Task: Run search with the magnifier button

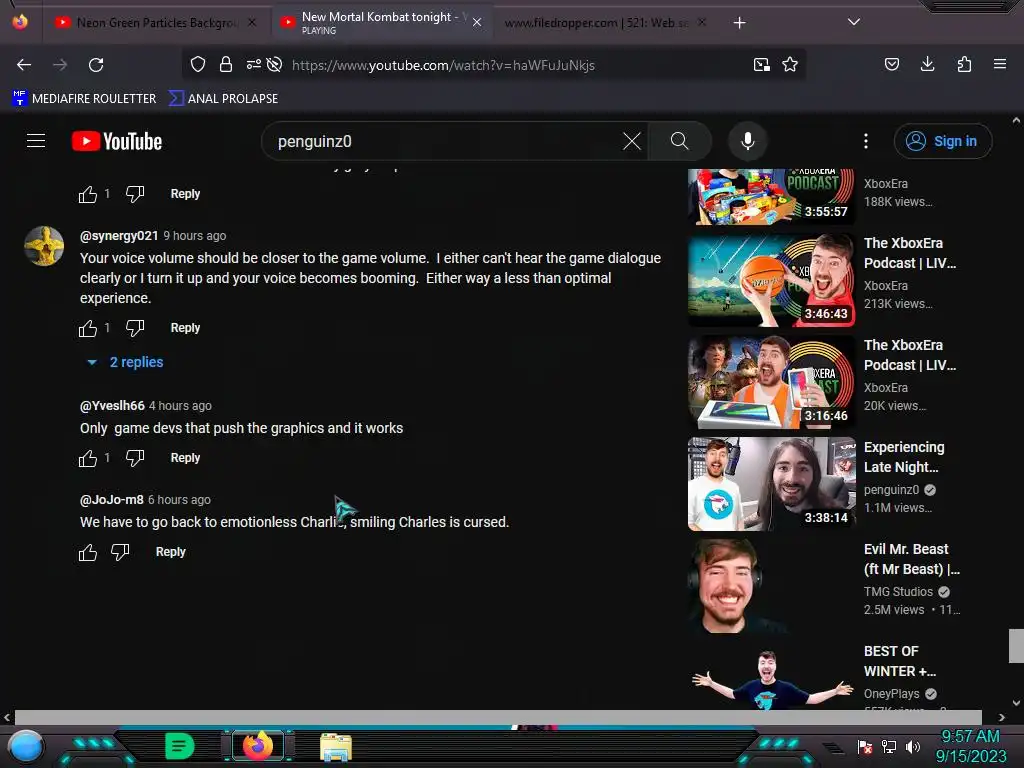Action: (x=680, y=141)
